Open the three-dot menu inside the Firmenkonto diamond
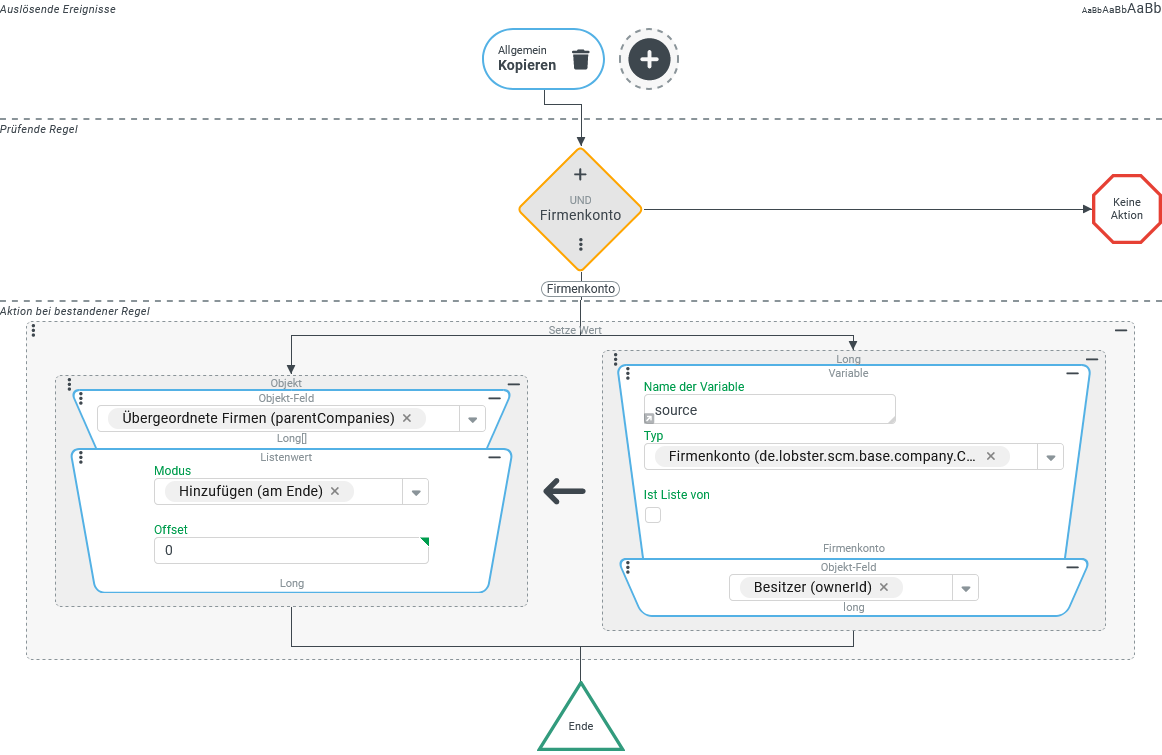 580,245
